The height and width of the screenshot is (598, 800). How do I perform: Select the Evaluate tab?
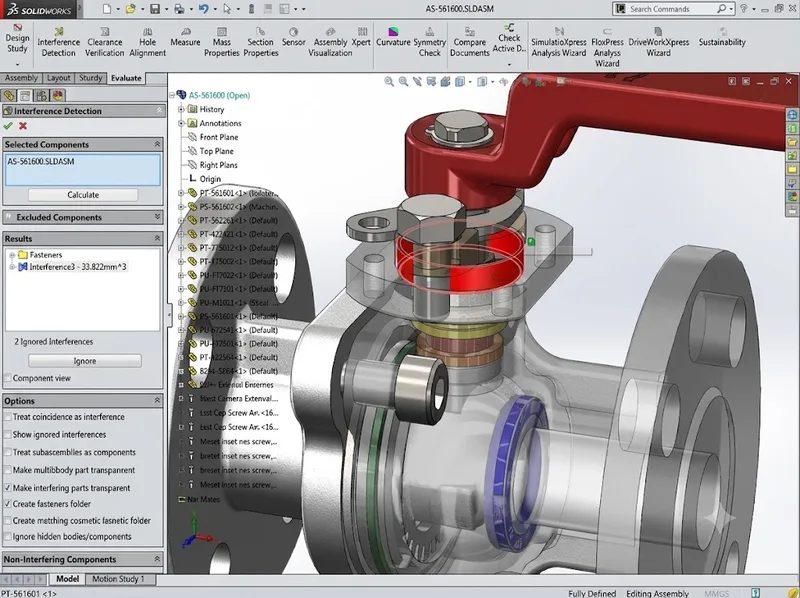pos(126,78)
